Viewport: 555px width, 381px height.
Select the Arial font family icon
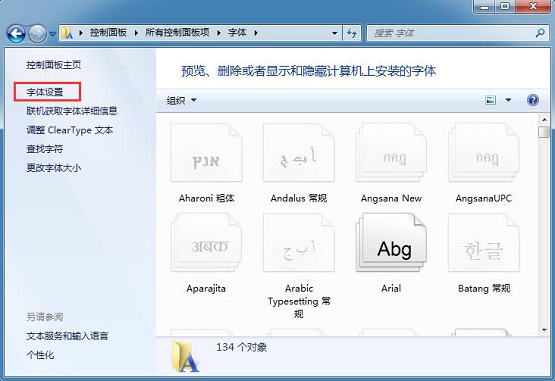(x=391, y=243)
